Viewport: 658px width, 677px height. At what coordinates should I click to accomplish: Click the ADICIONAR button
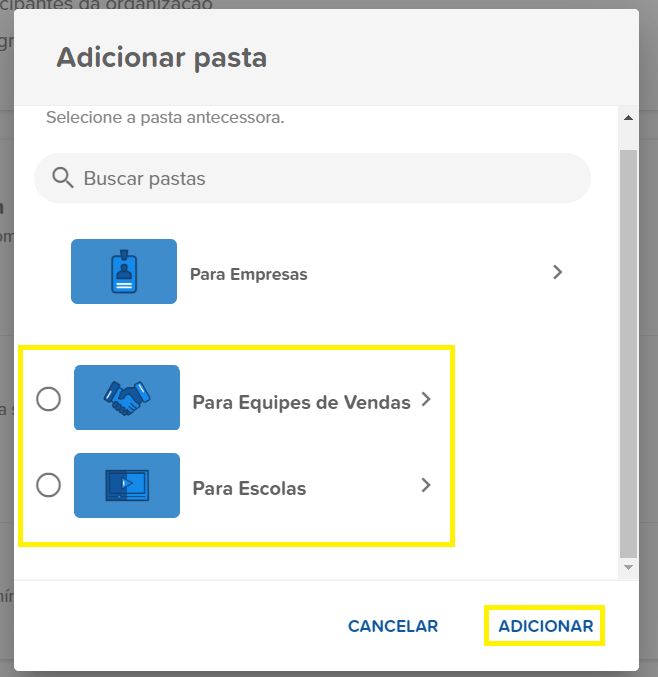coord(546,626)
